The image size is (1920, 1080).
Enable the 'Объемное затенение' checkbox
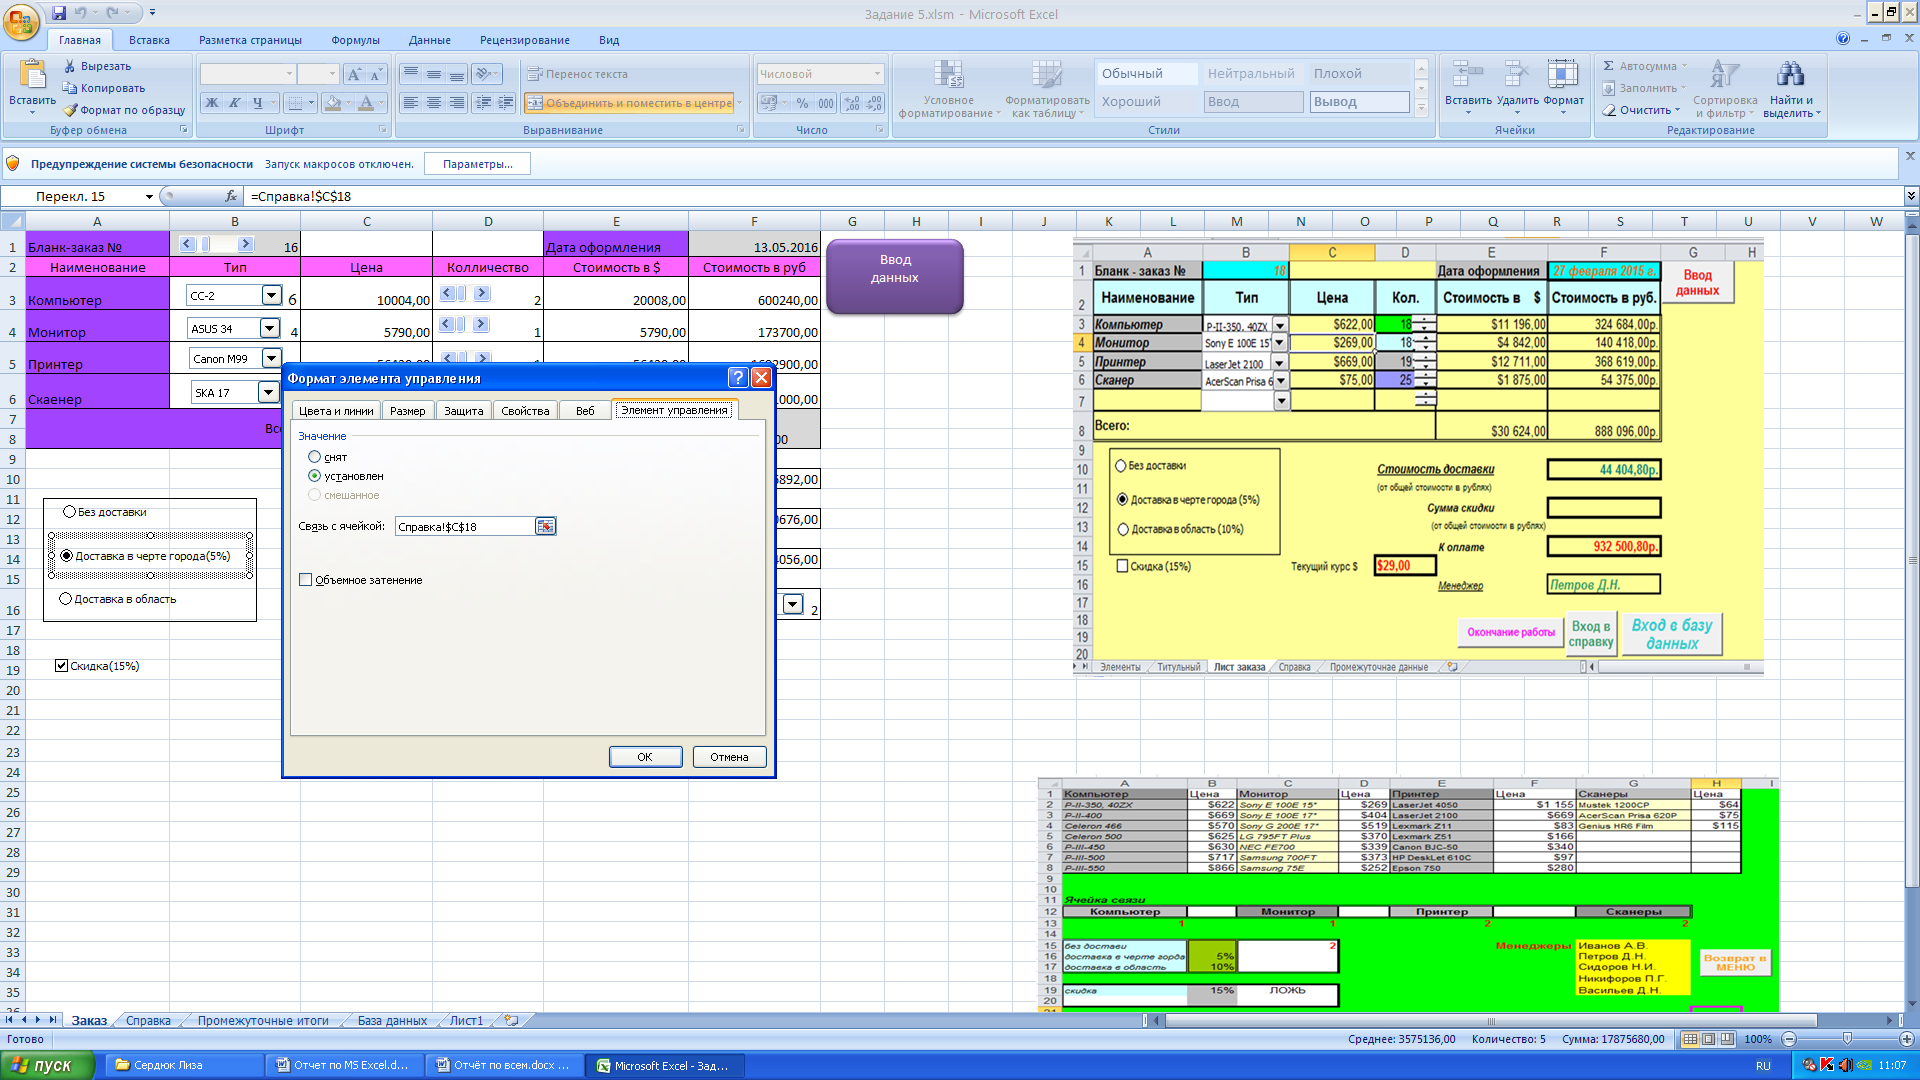click(x=306, y=580)
